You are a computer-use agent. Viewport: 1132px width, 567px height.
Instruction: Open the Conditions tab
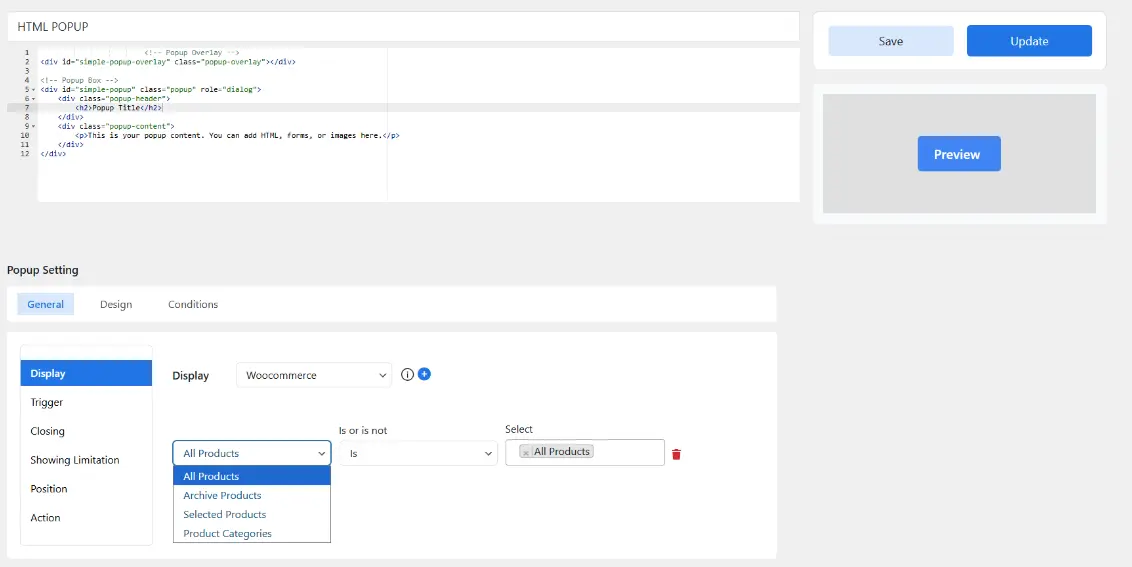click(193, 304)
